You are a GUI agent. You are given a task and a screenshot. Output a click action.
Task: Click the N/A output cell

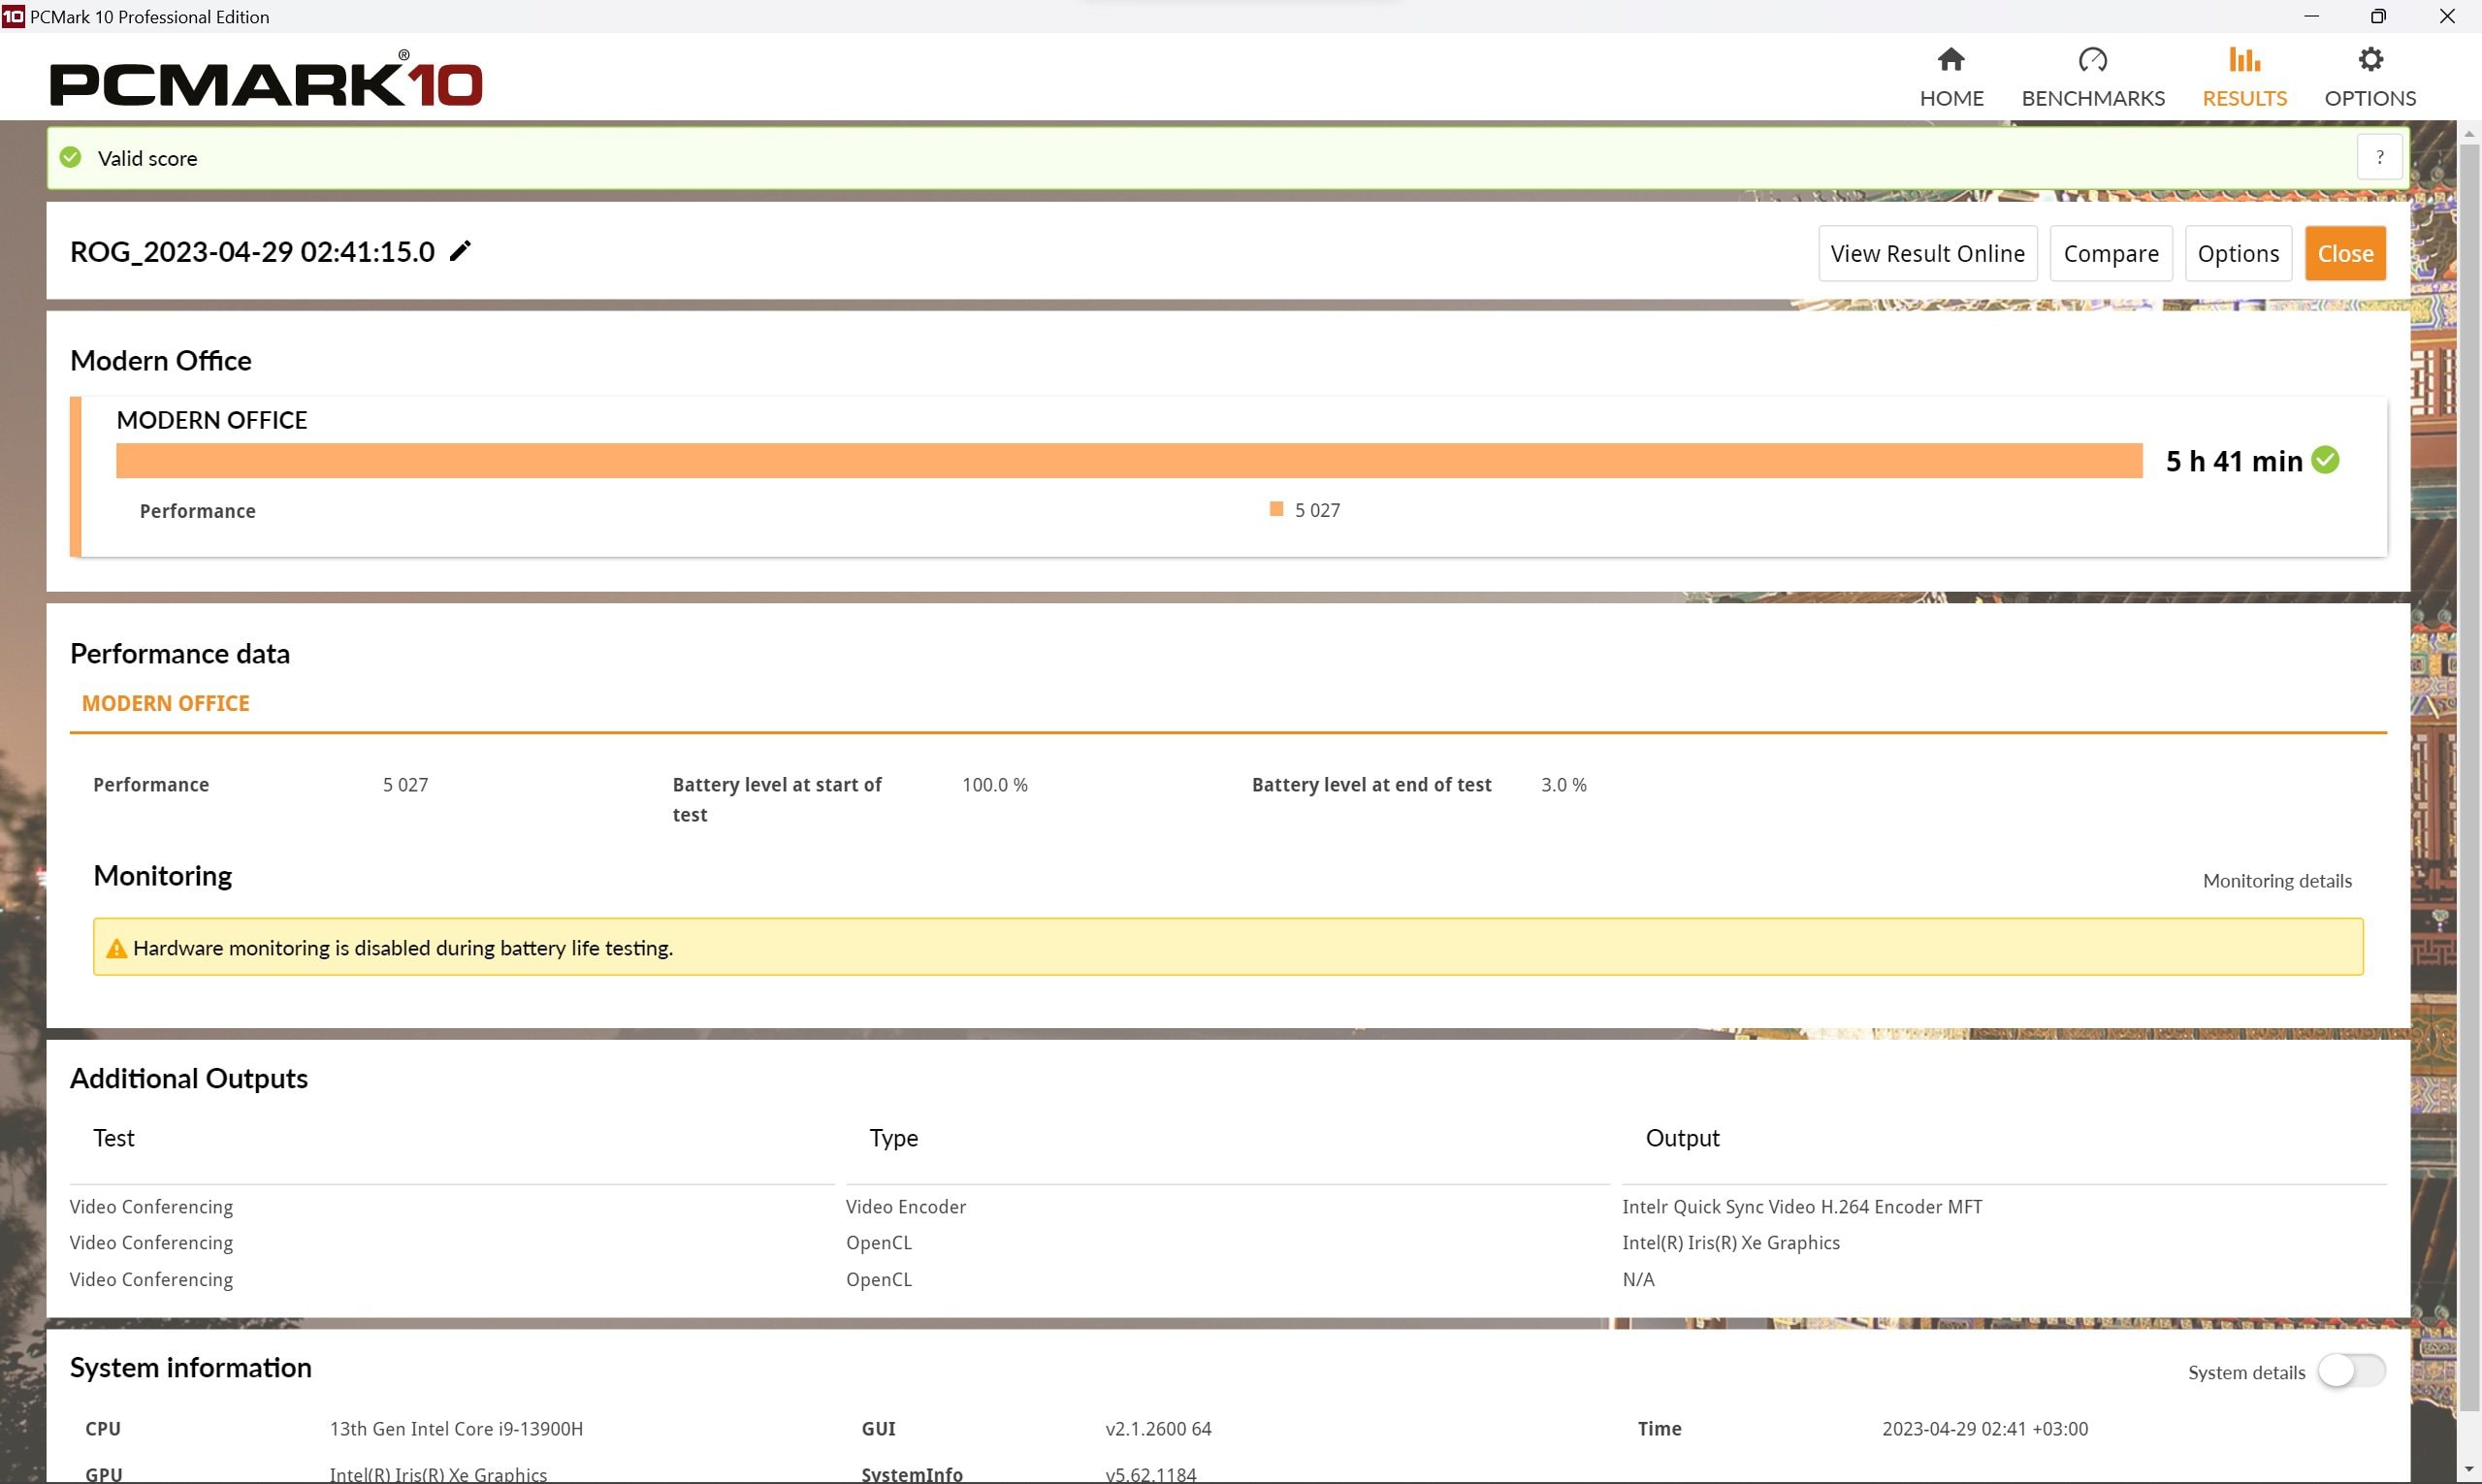click(x=1638, y=1279)
